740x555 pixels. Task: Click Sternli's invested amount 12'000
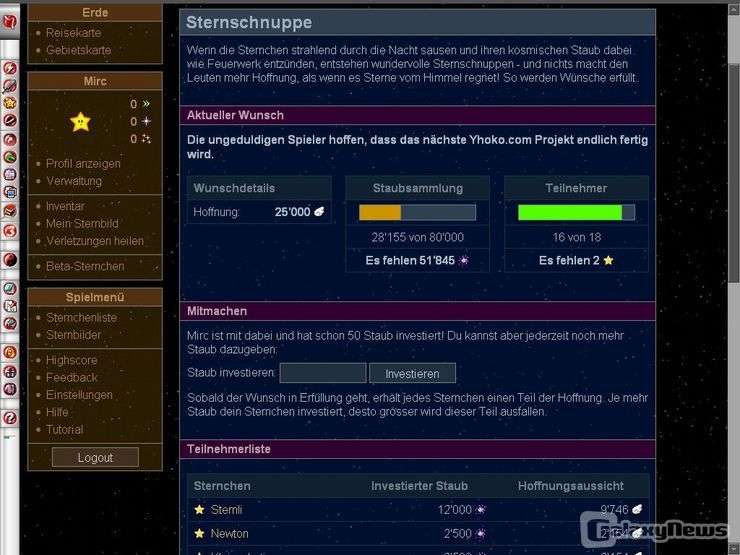tap(454, 510)
